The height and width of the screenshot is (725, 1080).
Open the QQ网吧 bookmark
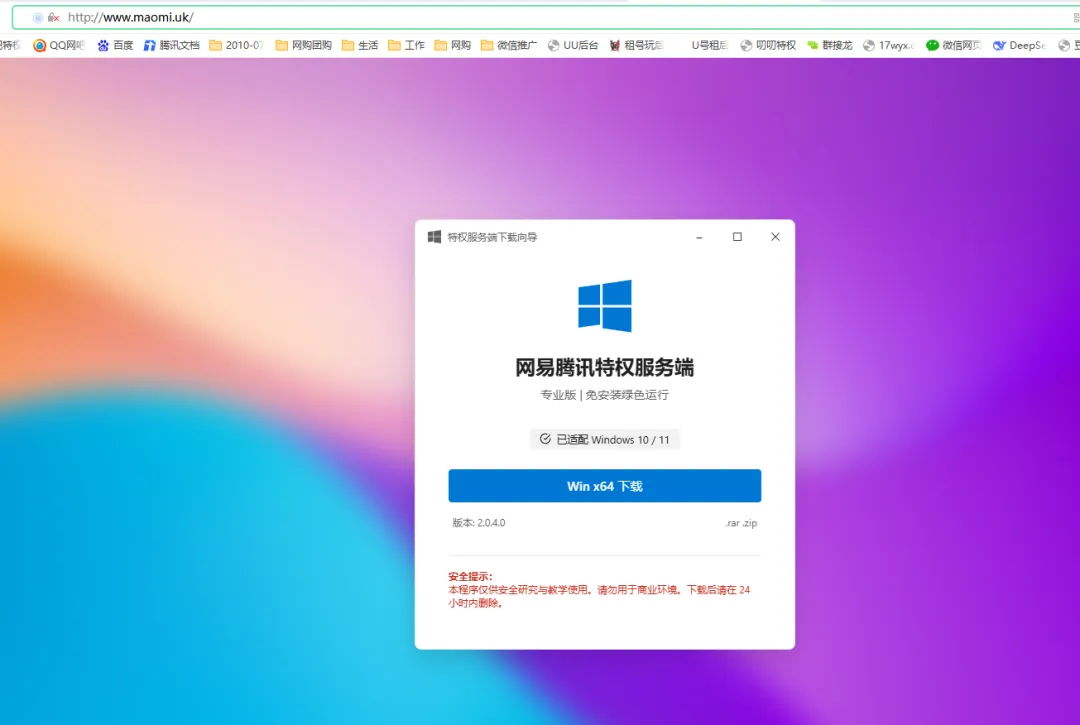[x=59, y=45]
